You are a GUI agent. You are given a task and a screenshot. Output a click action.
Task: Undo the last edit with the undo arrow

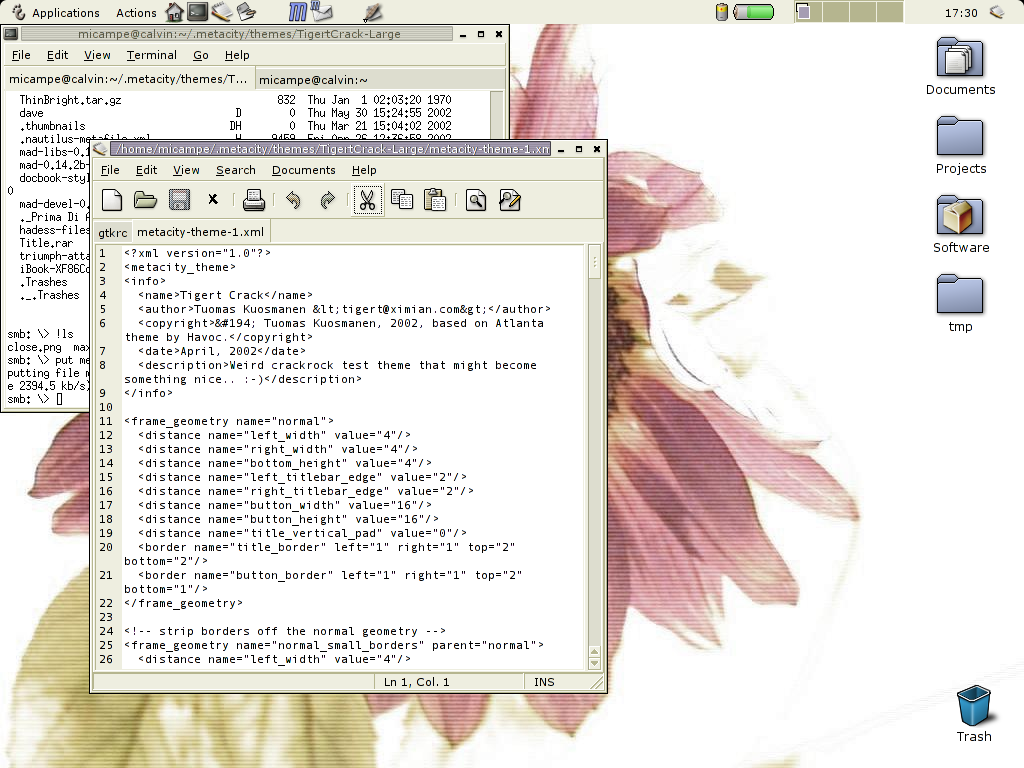coord(293,201)
